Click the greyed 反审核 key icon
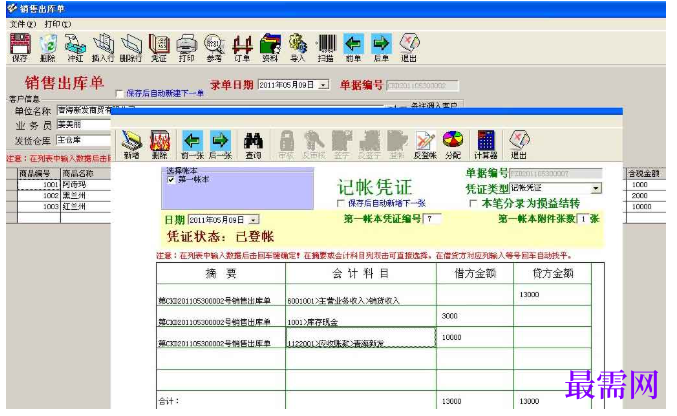The image size is (677, 416). [314, 145]
